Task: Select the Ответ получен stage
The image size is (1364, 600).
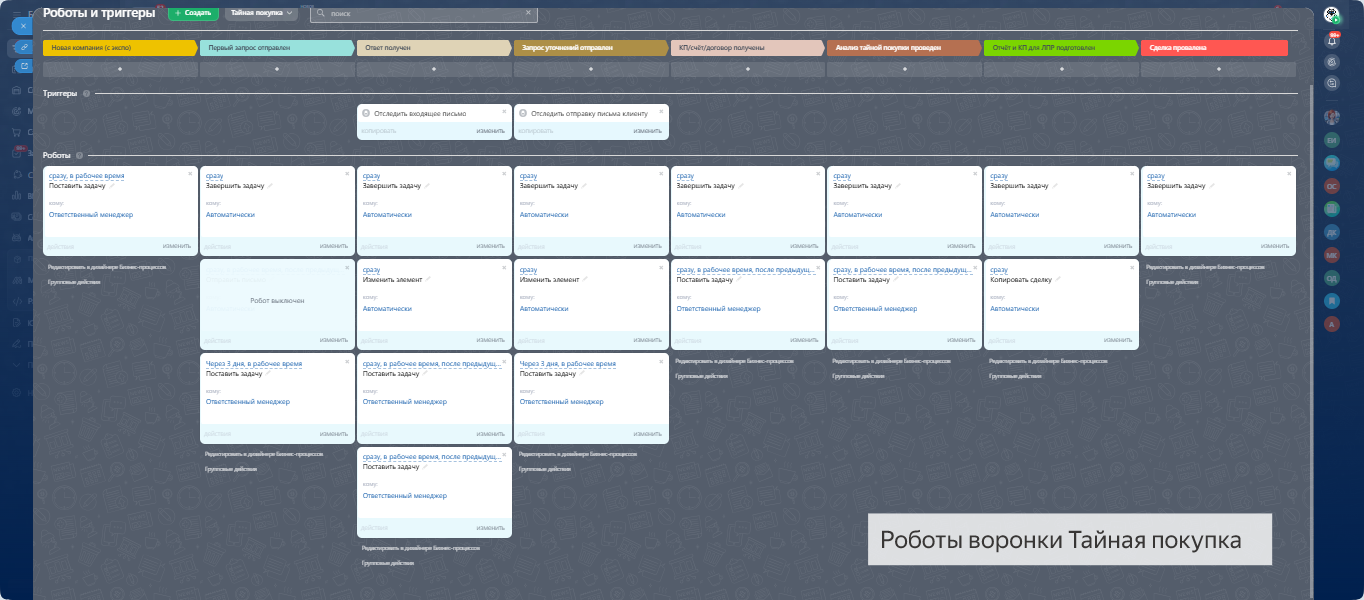Action: point(432,47)
